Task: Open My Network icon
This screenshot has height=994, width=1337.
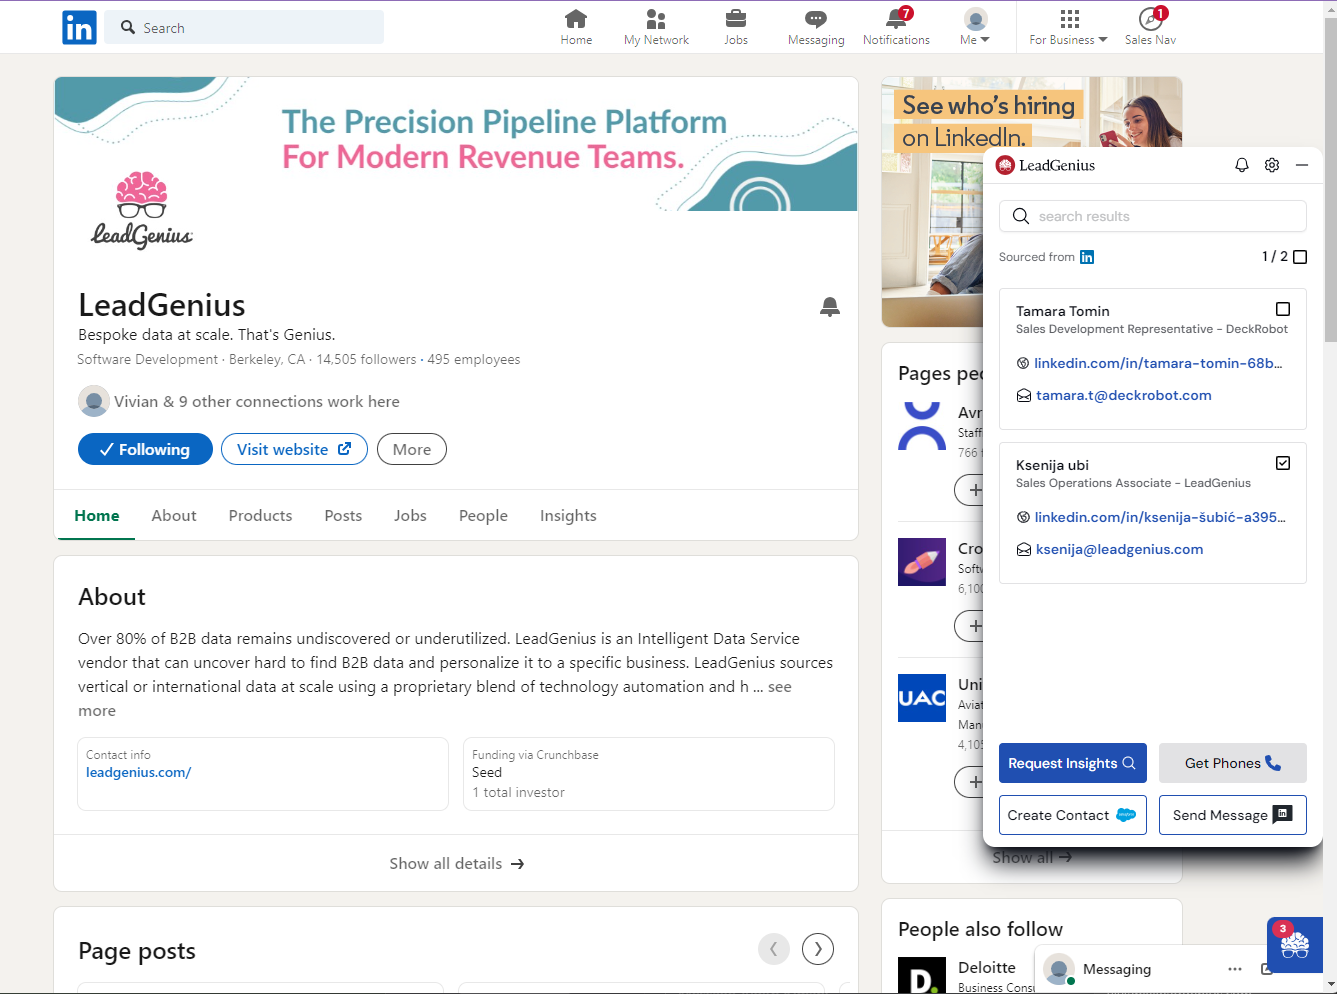Action: coord(656,27)
